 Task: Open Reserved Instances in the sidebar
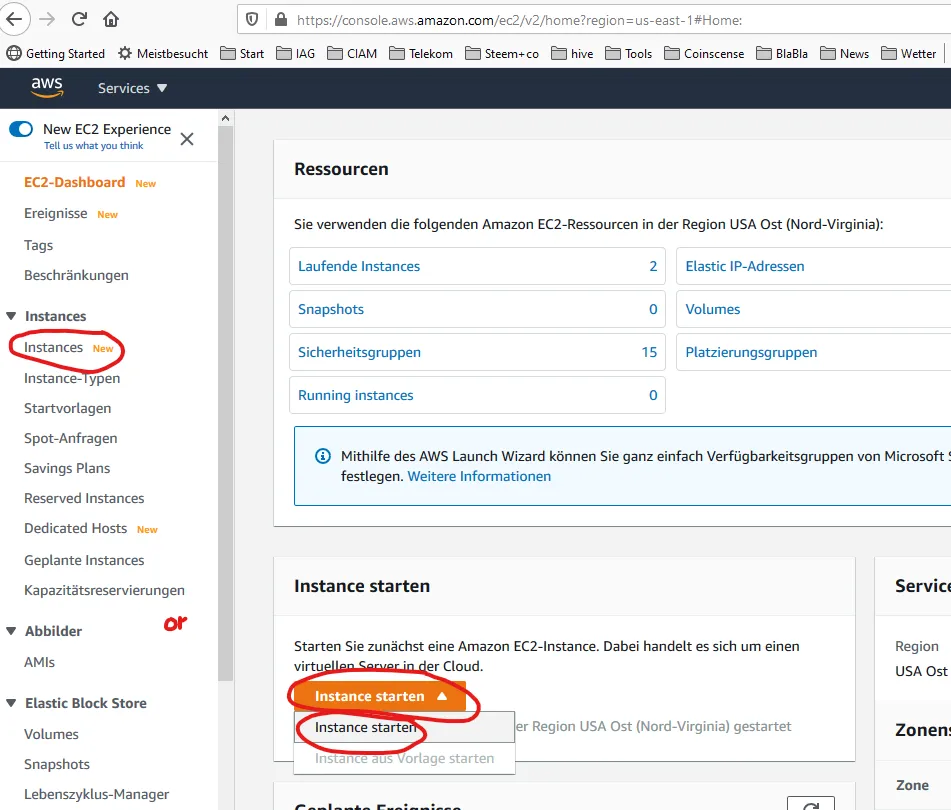point(84,498)
